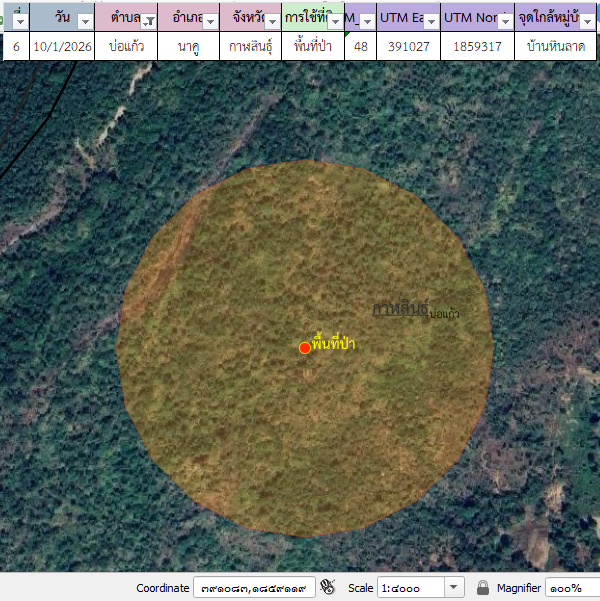Select the cell with value 1859317
Screen dimensions: 600x601
477,46
